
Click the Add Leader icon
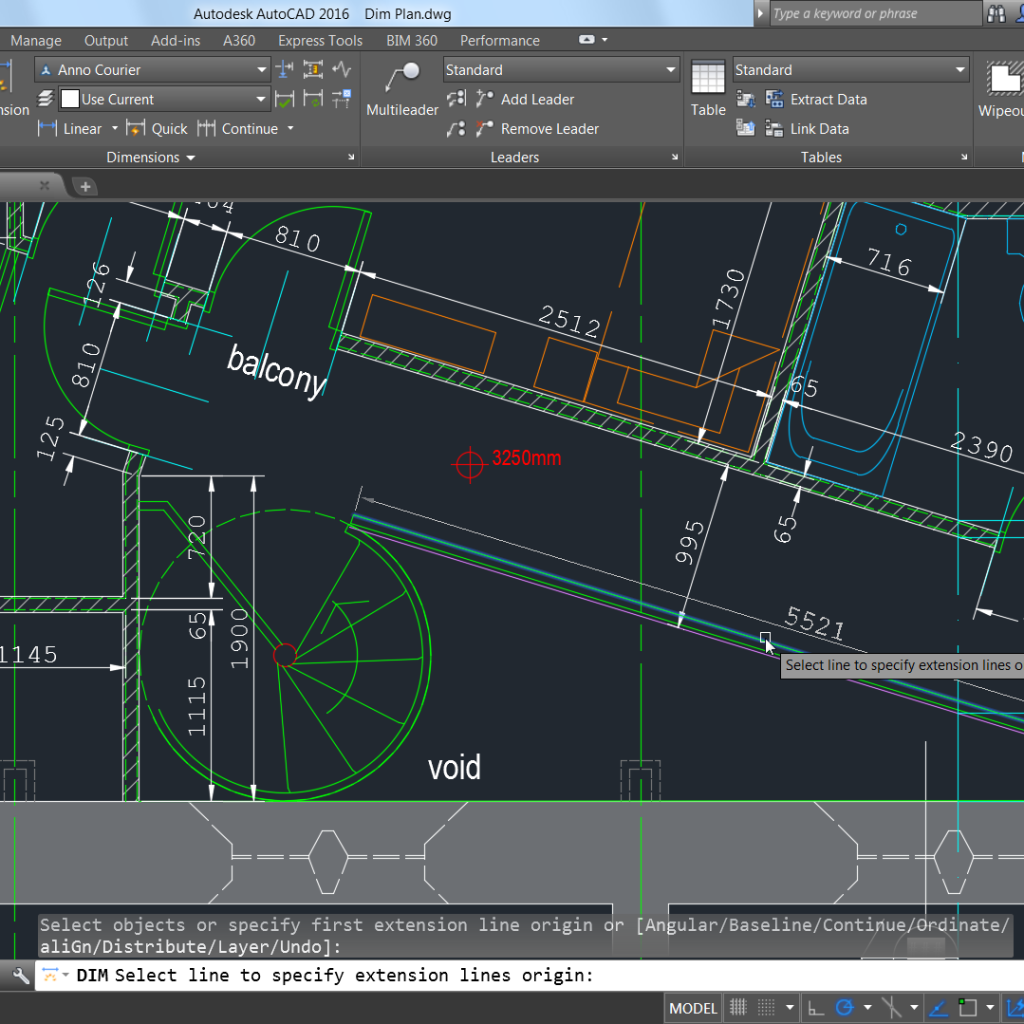pyautogui.click(x=485, y=99)
